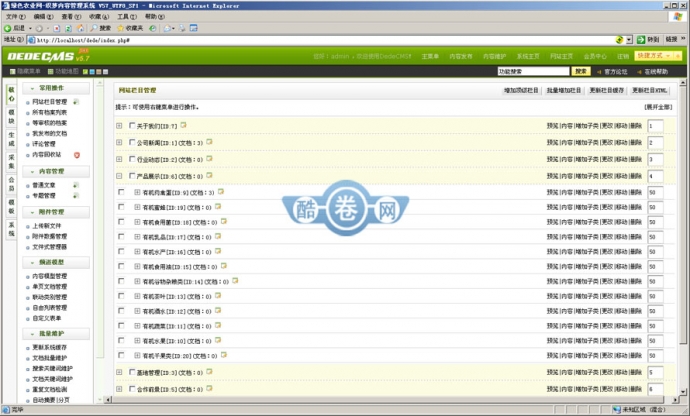
Task: Click the IE Refresh page icon
Action: point(69,28)
